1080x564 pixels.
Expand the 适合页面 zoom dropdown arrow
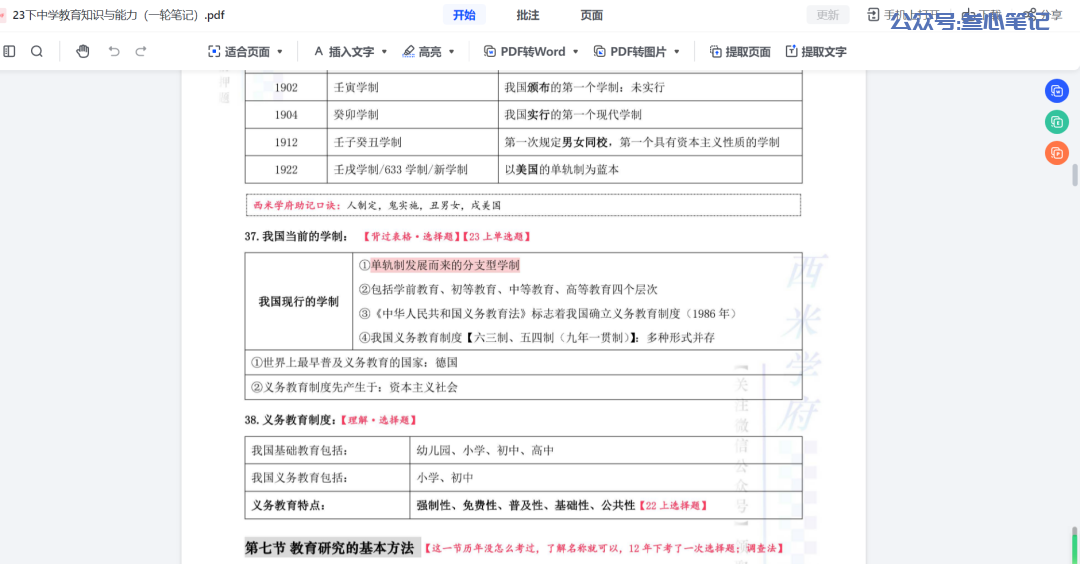280,52
